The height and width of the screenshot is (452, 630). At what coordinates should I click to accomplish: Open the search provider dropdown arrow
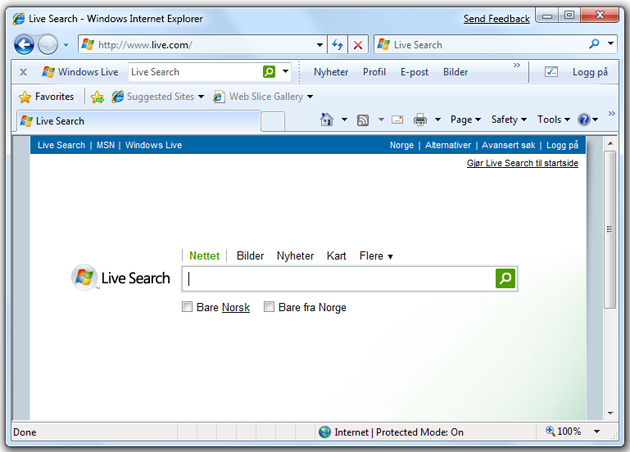click(x=611, y=44)
